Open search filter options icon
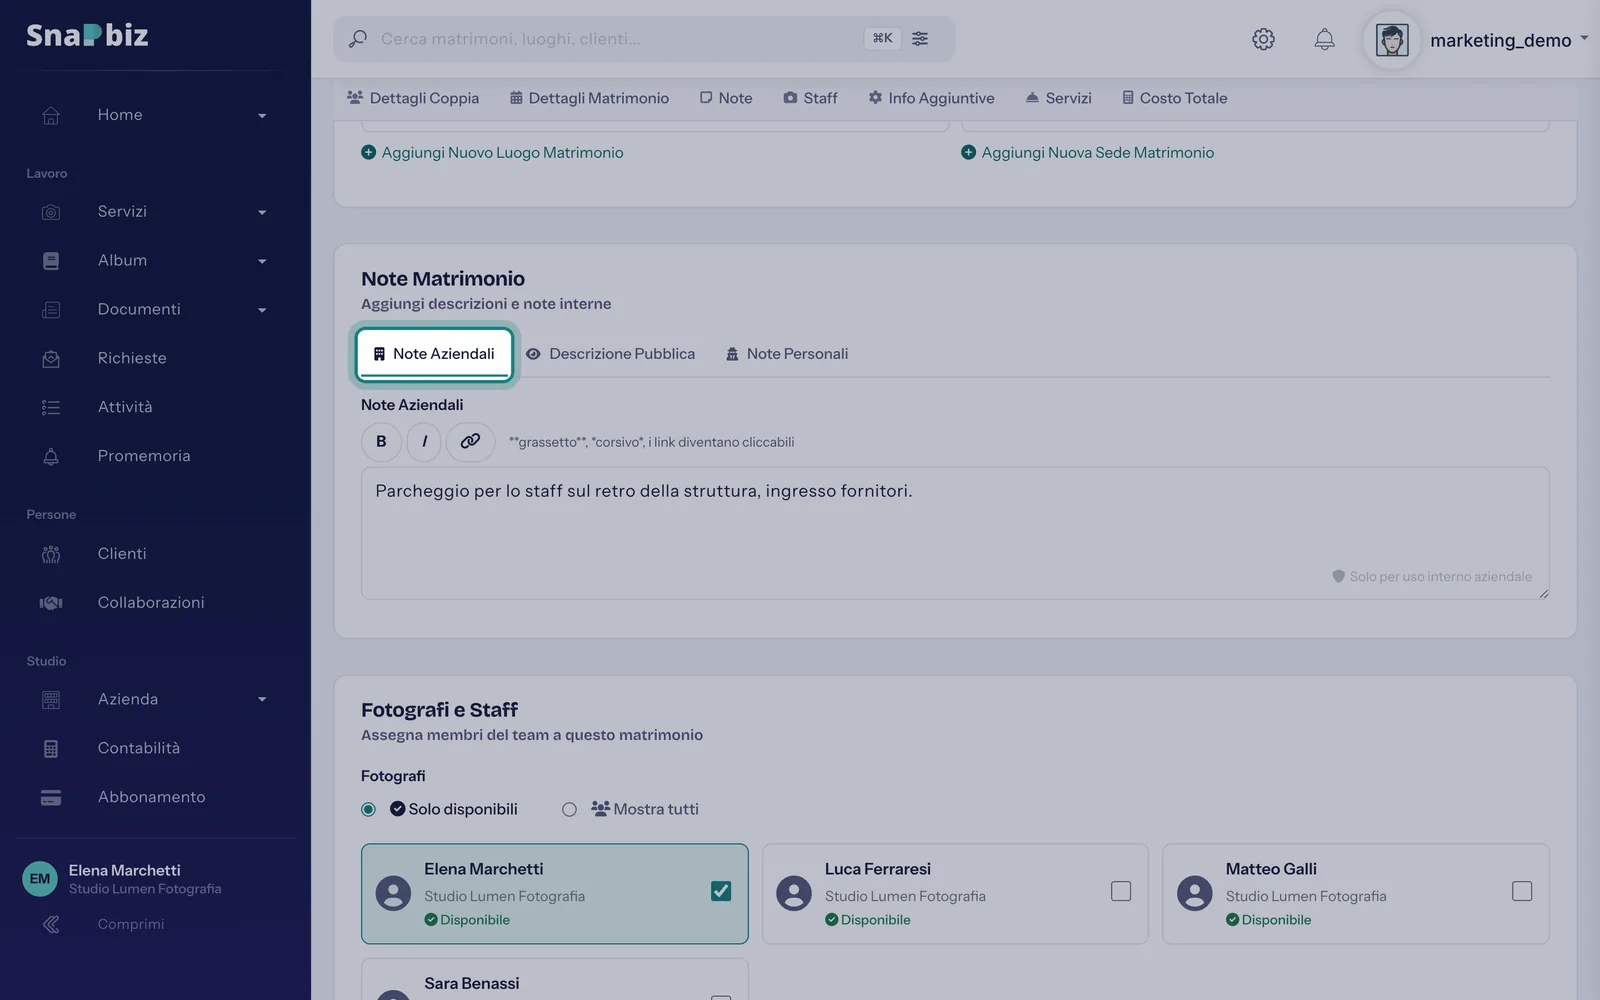The height and width of the screenshot is (1000, 1600). point(920,39)
